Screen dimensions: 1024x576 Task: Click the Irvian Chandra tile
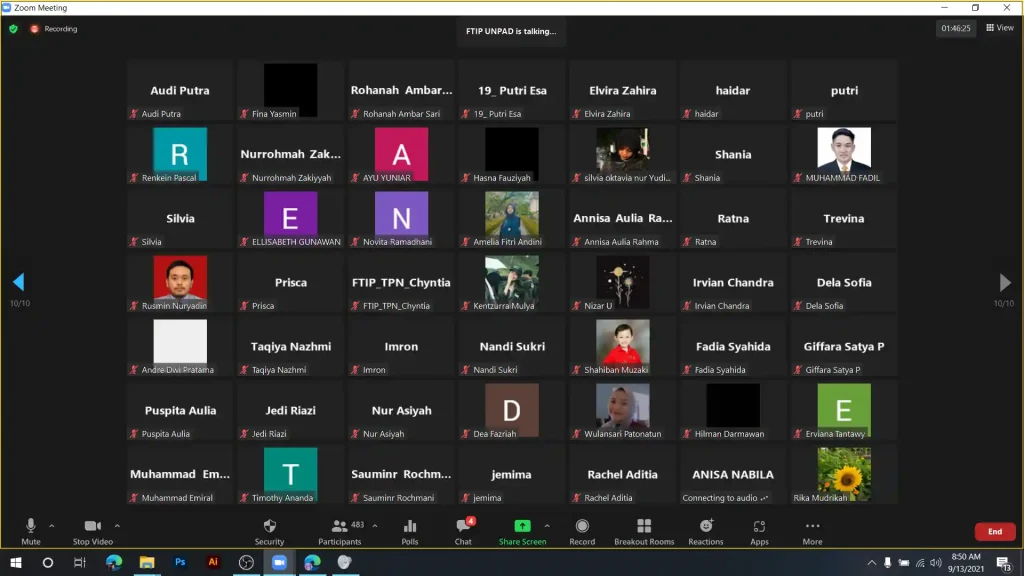(x=733, y=283)
